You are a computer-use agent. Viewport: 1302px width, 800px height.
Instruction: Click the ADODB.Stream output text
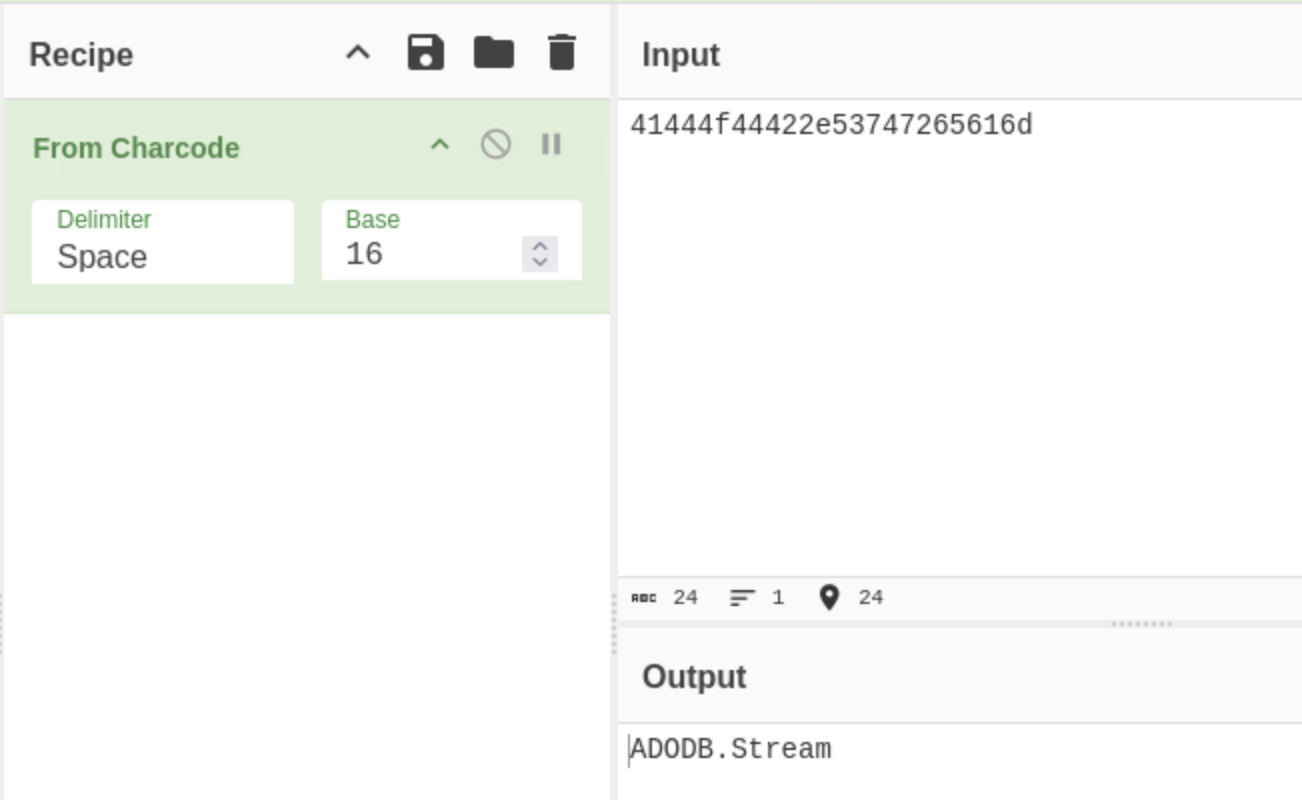coord(731,750)
